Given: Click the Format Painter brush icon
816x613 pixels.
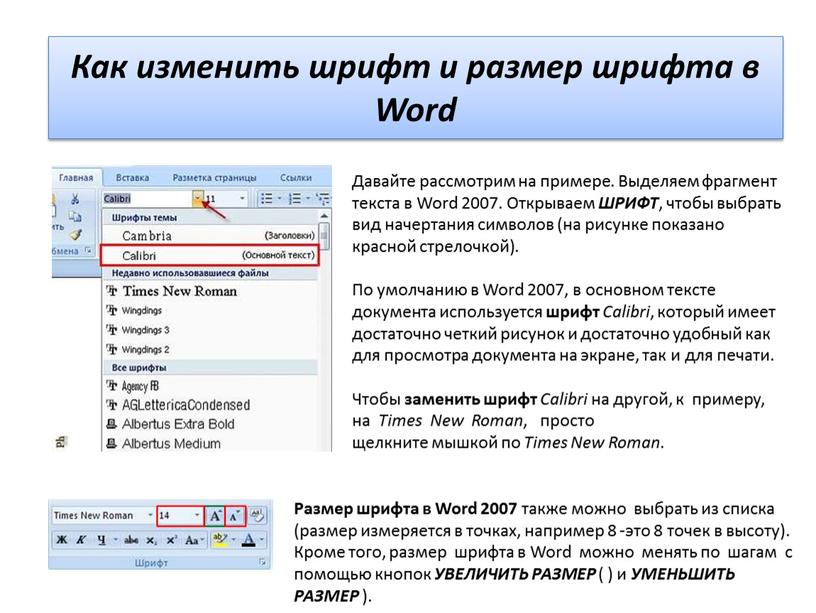Looking at the screenshot, I should (76, 234).
